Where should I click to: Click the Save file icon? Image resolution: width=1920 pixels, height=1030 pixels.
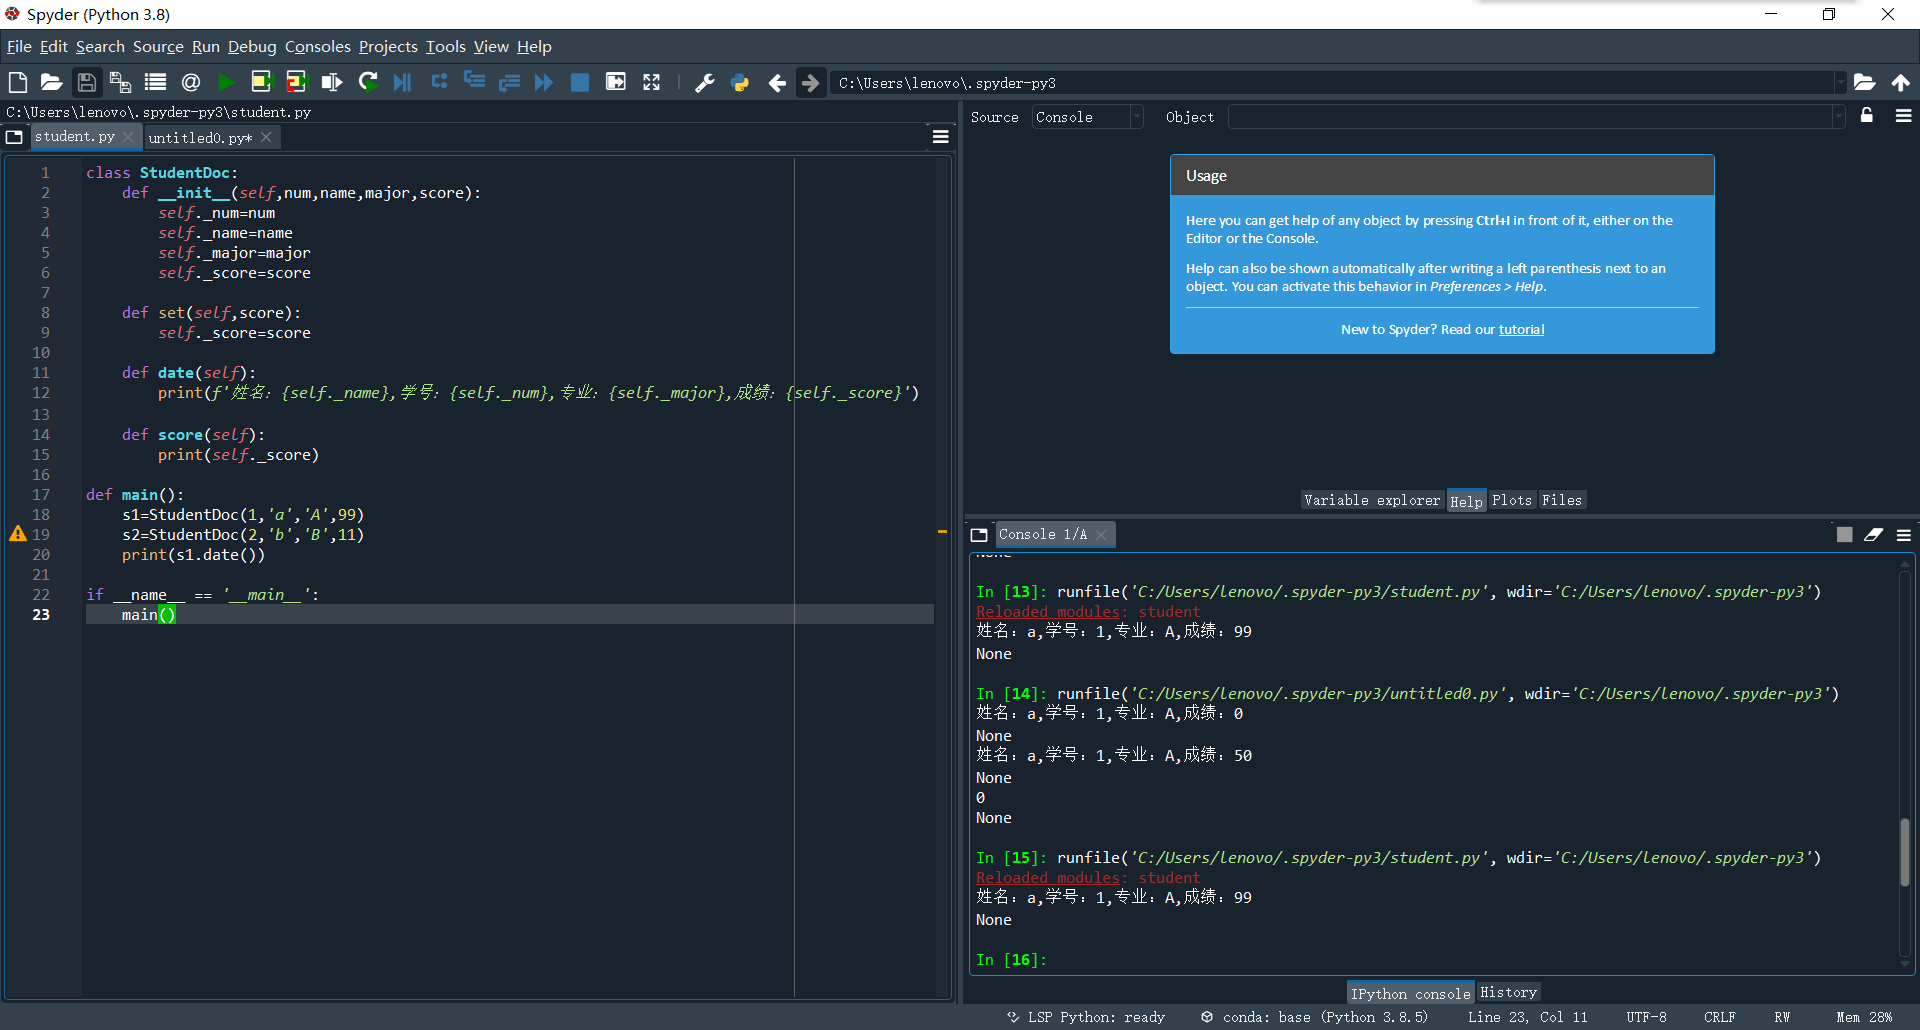(87, 83)
